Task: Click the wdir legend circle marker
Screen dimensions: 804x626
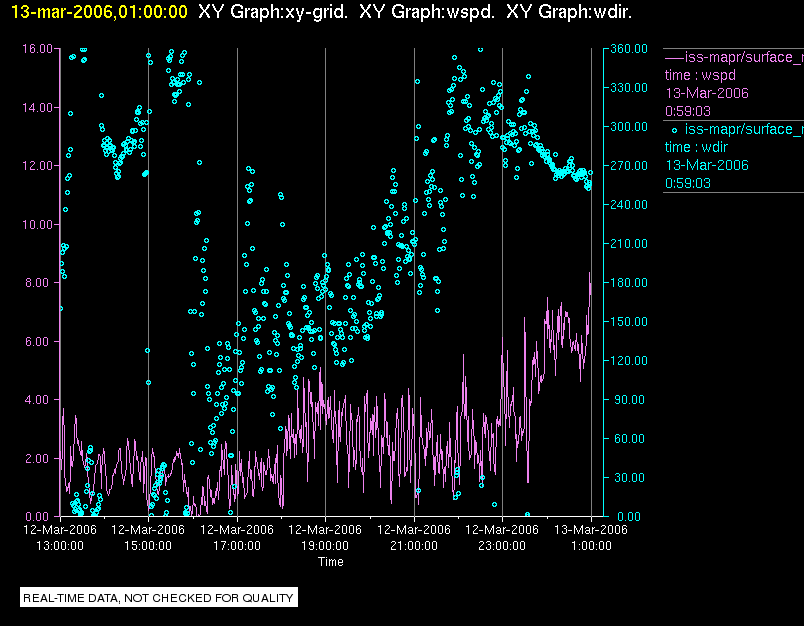Action: (x=674, y=130)
